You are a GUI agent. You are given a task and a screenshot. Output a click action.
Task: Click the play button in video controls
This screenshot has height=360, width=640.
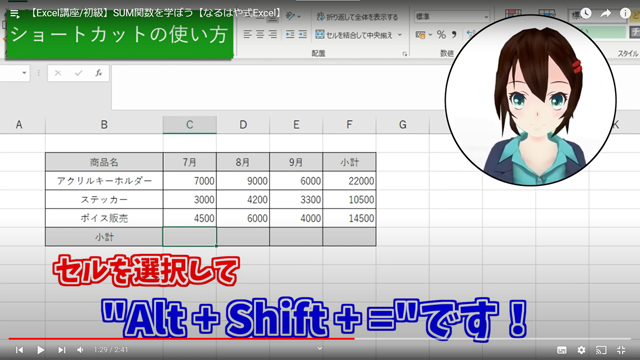pyautogui.click(x=40, y=350)
